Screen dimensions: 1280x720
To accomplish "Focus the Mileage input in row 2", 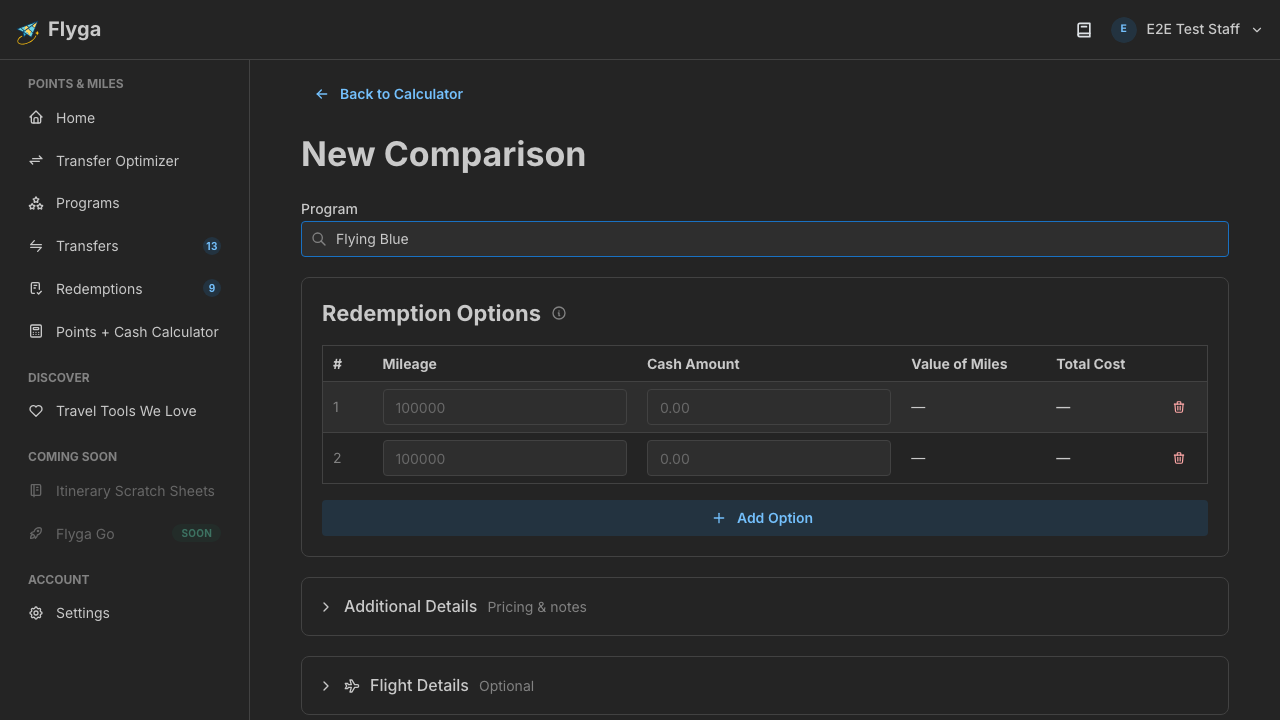I will pos(505,458).
